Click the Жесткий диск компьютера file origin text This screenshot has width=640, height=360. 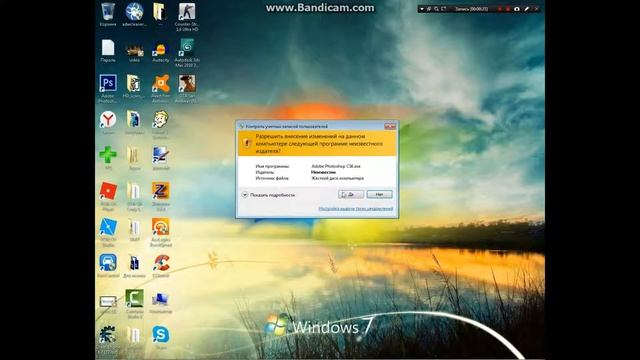[337, 178]
